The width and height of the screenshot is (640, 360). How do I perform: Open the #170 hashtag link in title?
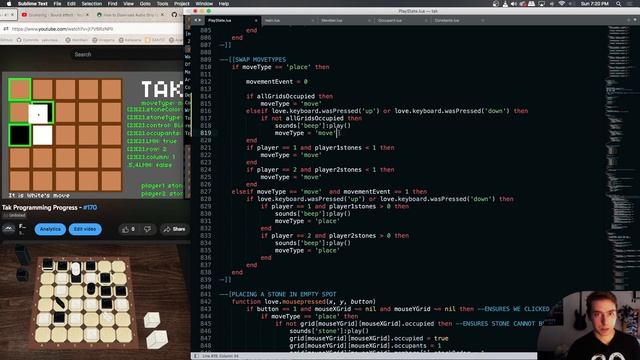tap(90, 208)
